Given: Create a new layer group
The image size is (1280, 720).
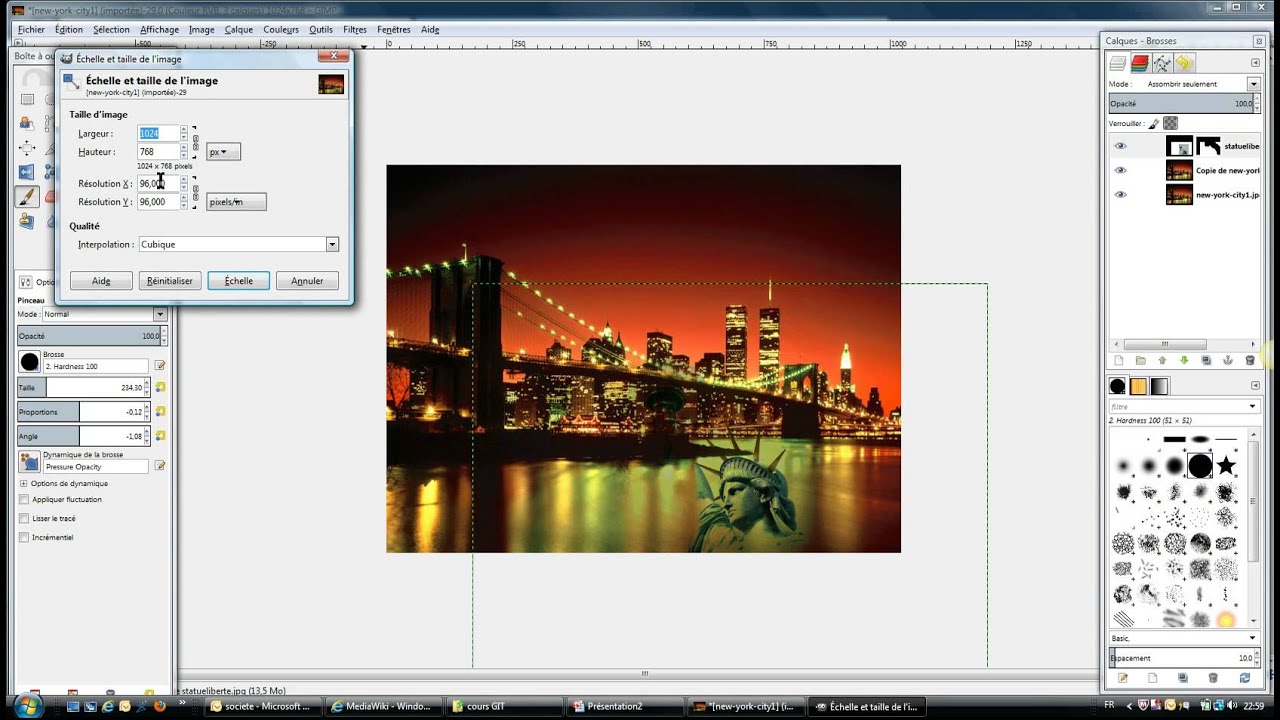Looking at the screenshot, I should tap(1140, 360).
